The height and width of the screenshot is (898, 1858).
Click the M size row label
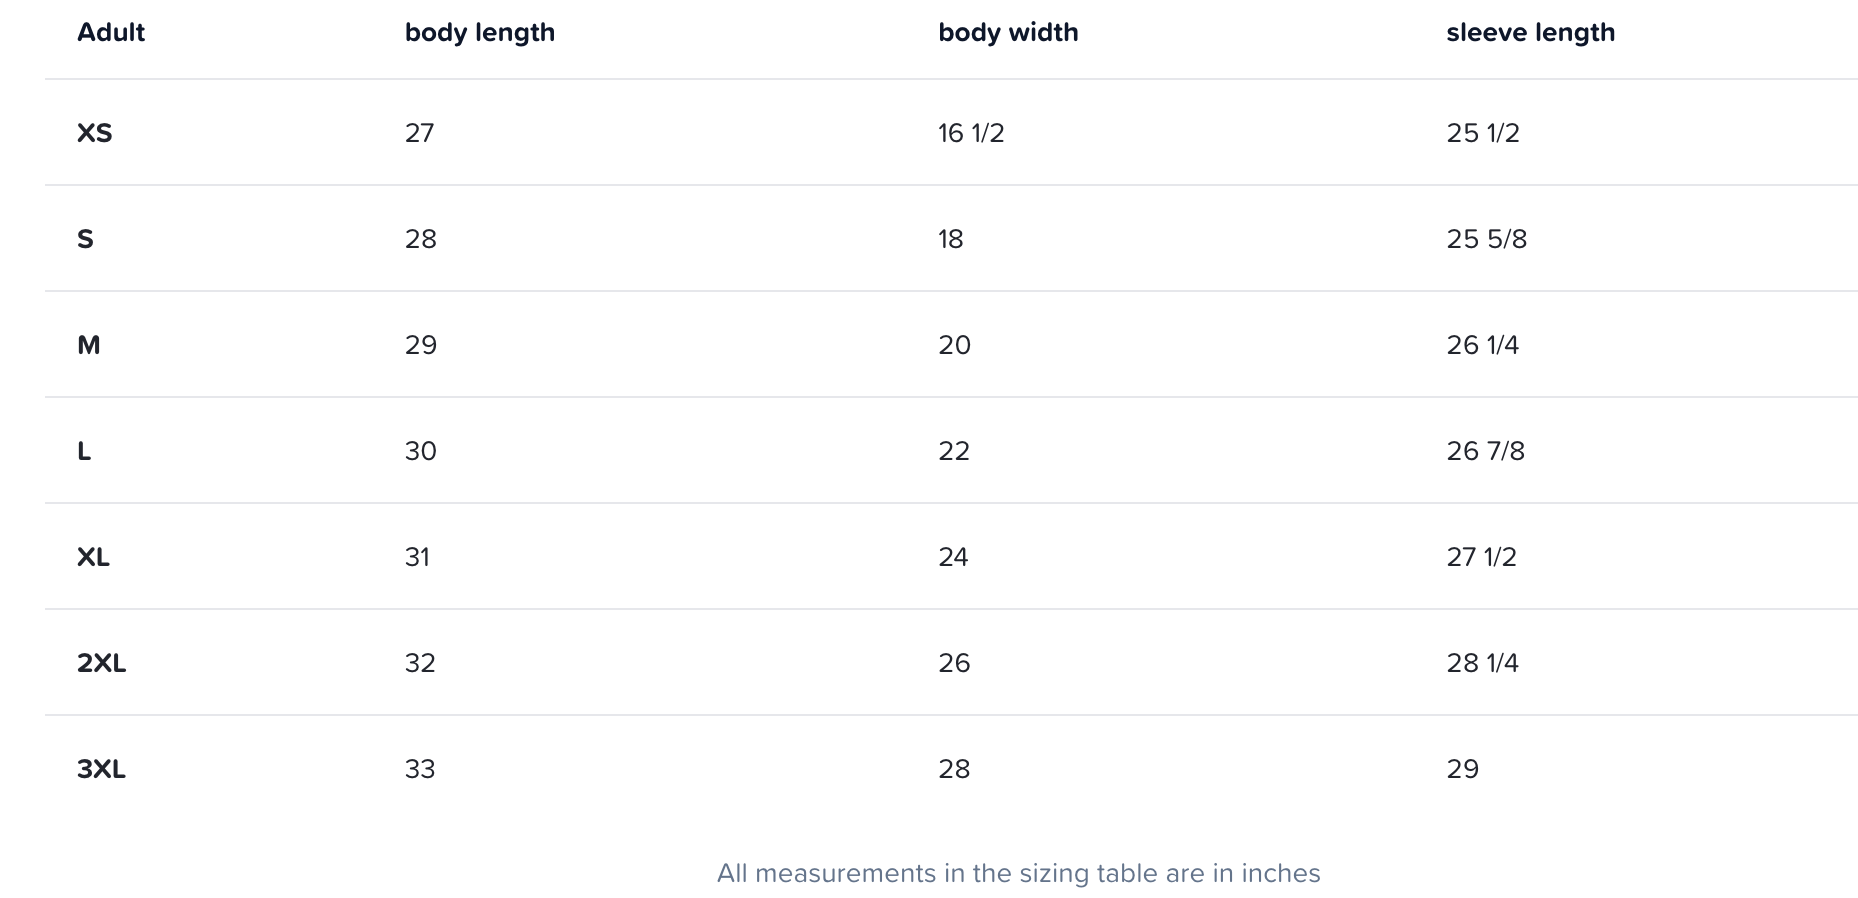[89, 345]
